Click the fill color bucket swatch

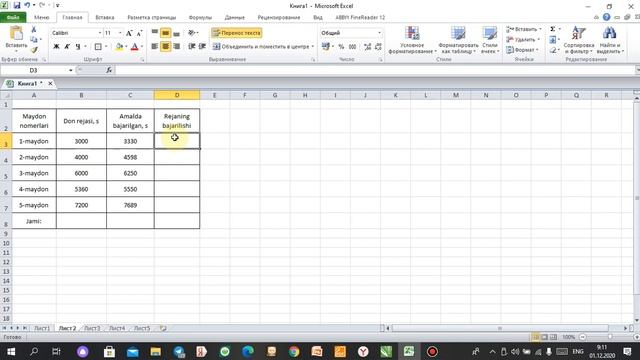coord(119,47)
